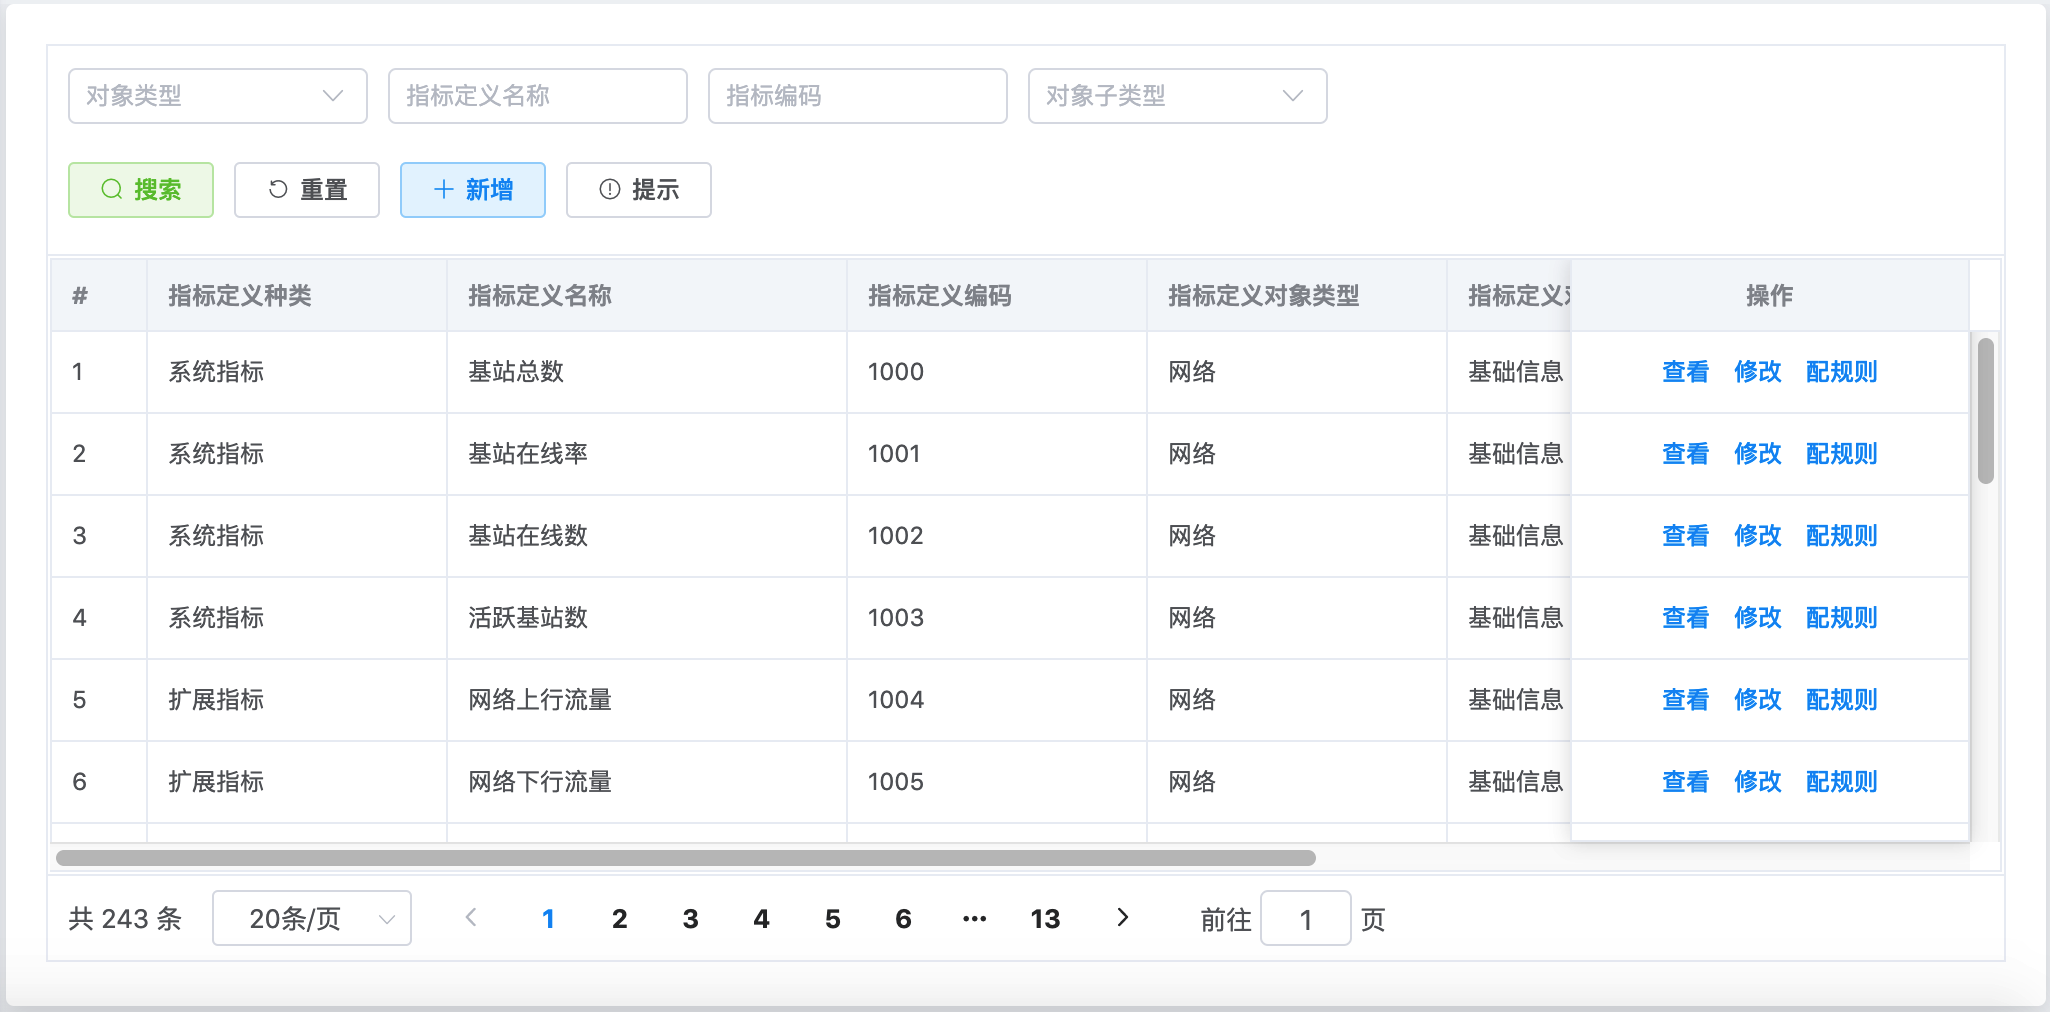The width and height of the screenshot is (2050, 1012).
Task: Click 修改 for 网络下行流量 row
Action: (1758, 782)
